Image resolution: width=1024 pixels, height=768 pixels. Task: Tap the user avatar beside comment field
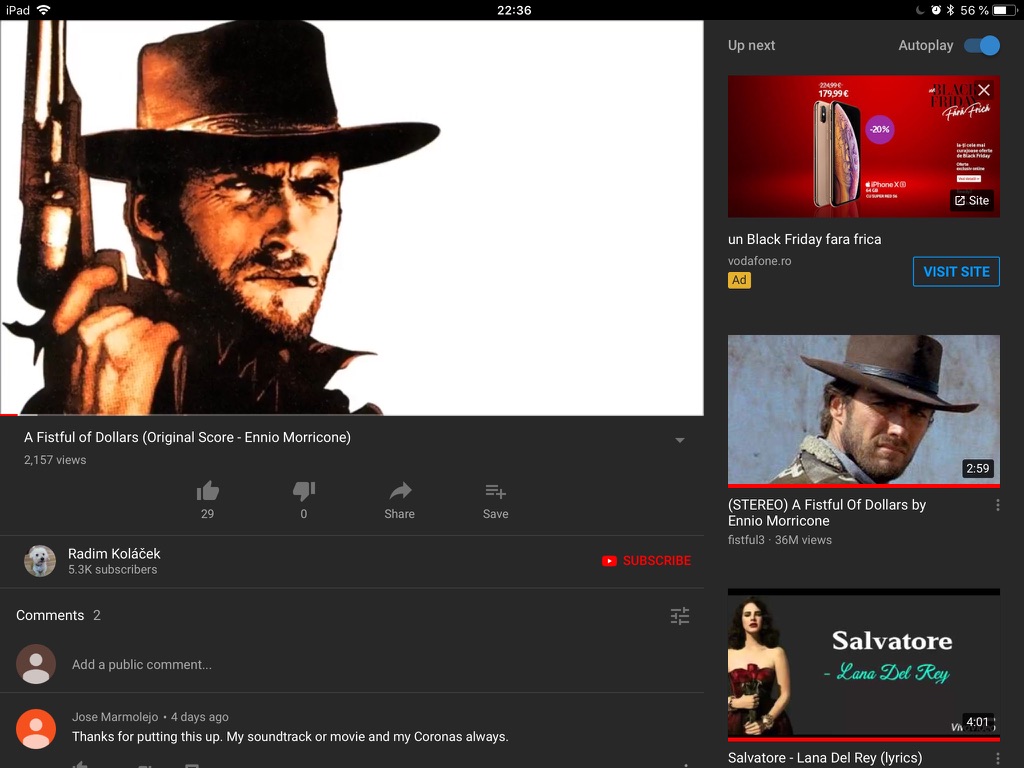click(x=36, y=664)
